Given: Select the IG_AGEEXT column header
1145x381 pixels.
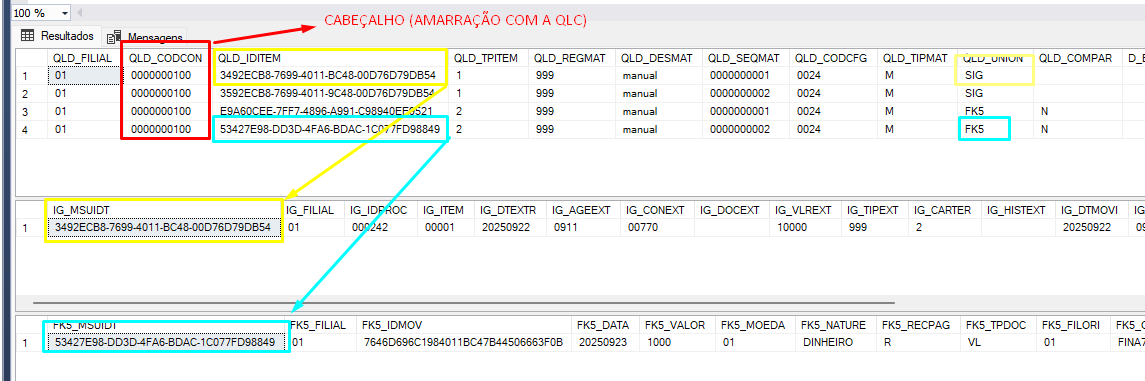Looking at the screenshot, I should 584,209.
